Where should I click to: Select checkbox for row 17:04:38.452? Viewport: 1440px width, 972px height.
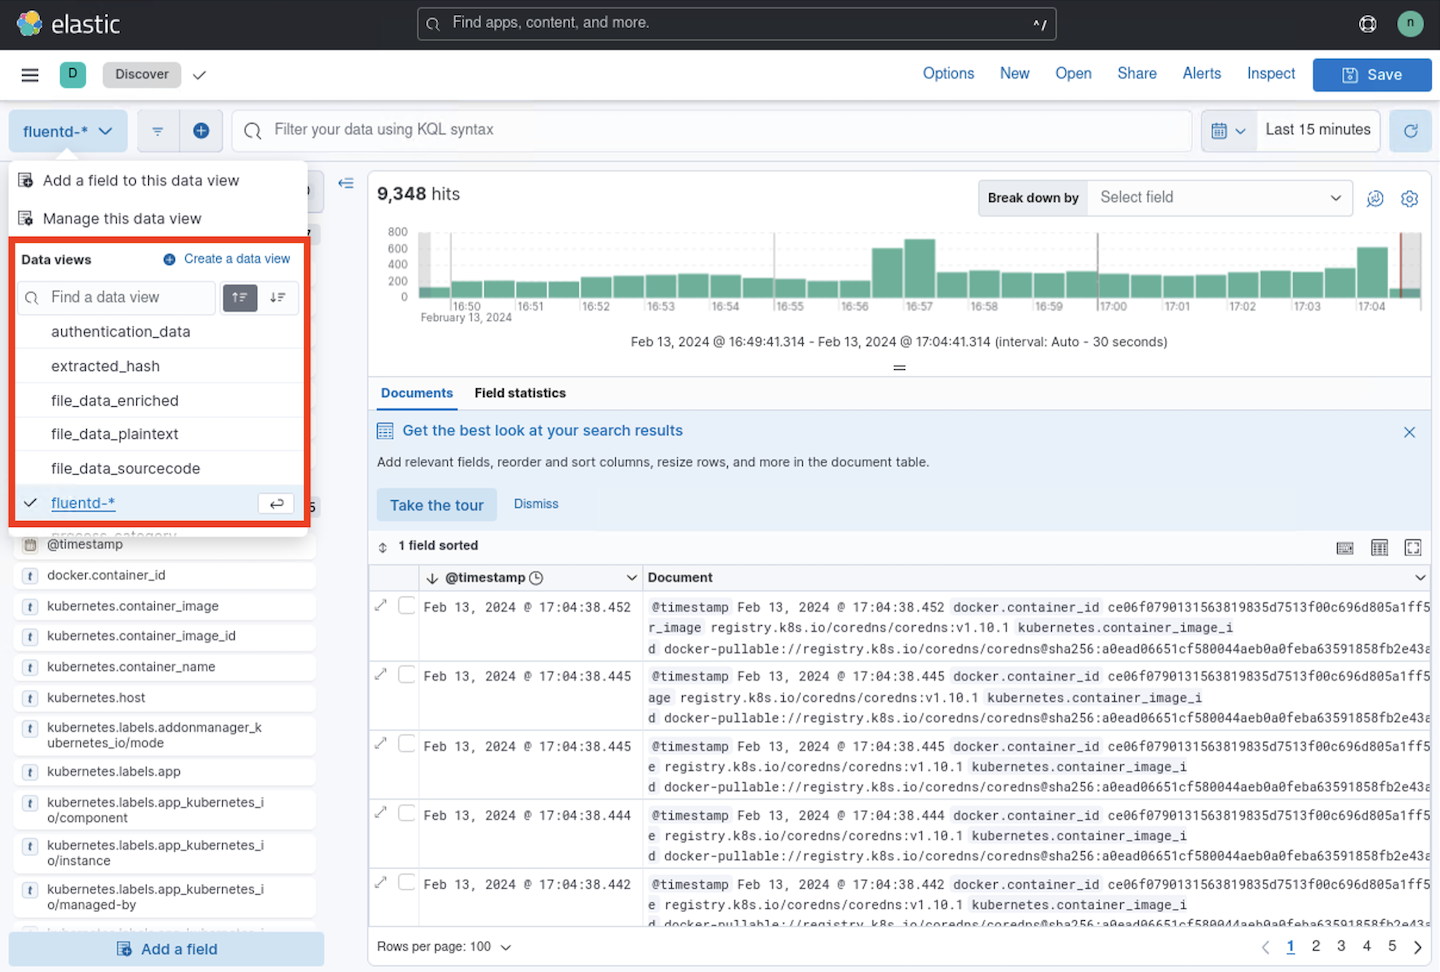pyautogui.click(x=407, y=606)
